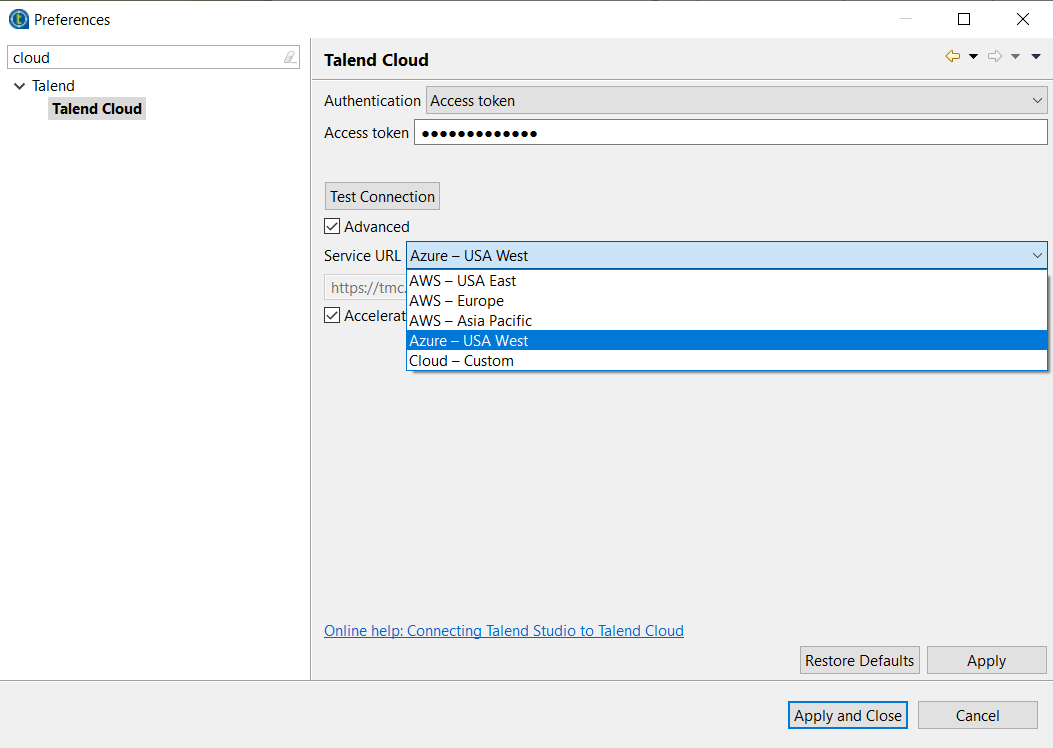
Task: Pick Cloud – Custom service URL
Action: (x=461, y=361)
